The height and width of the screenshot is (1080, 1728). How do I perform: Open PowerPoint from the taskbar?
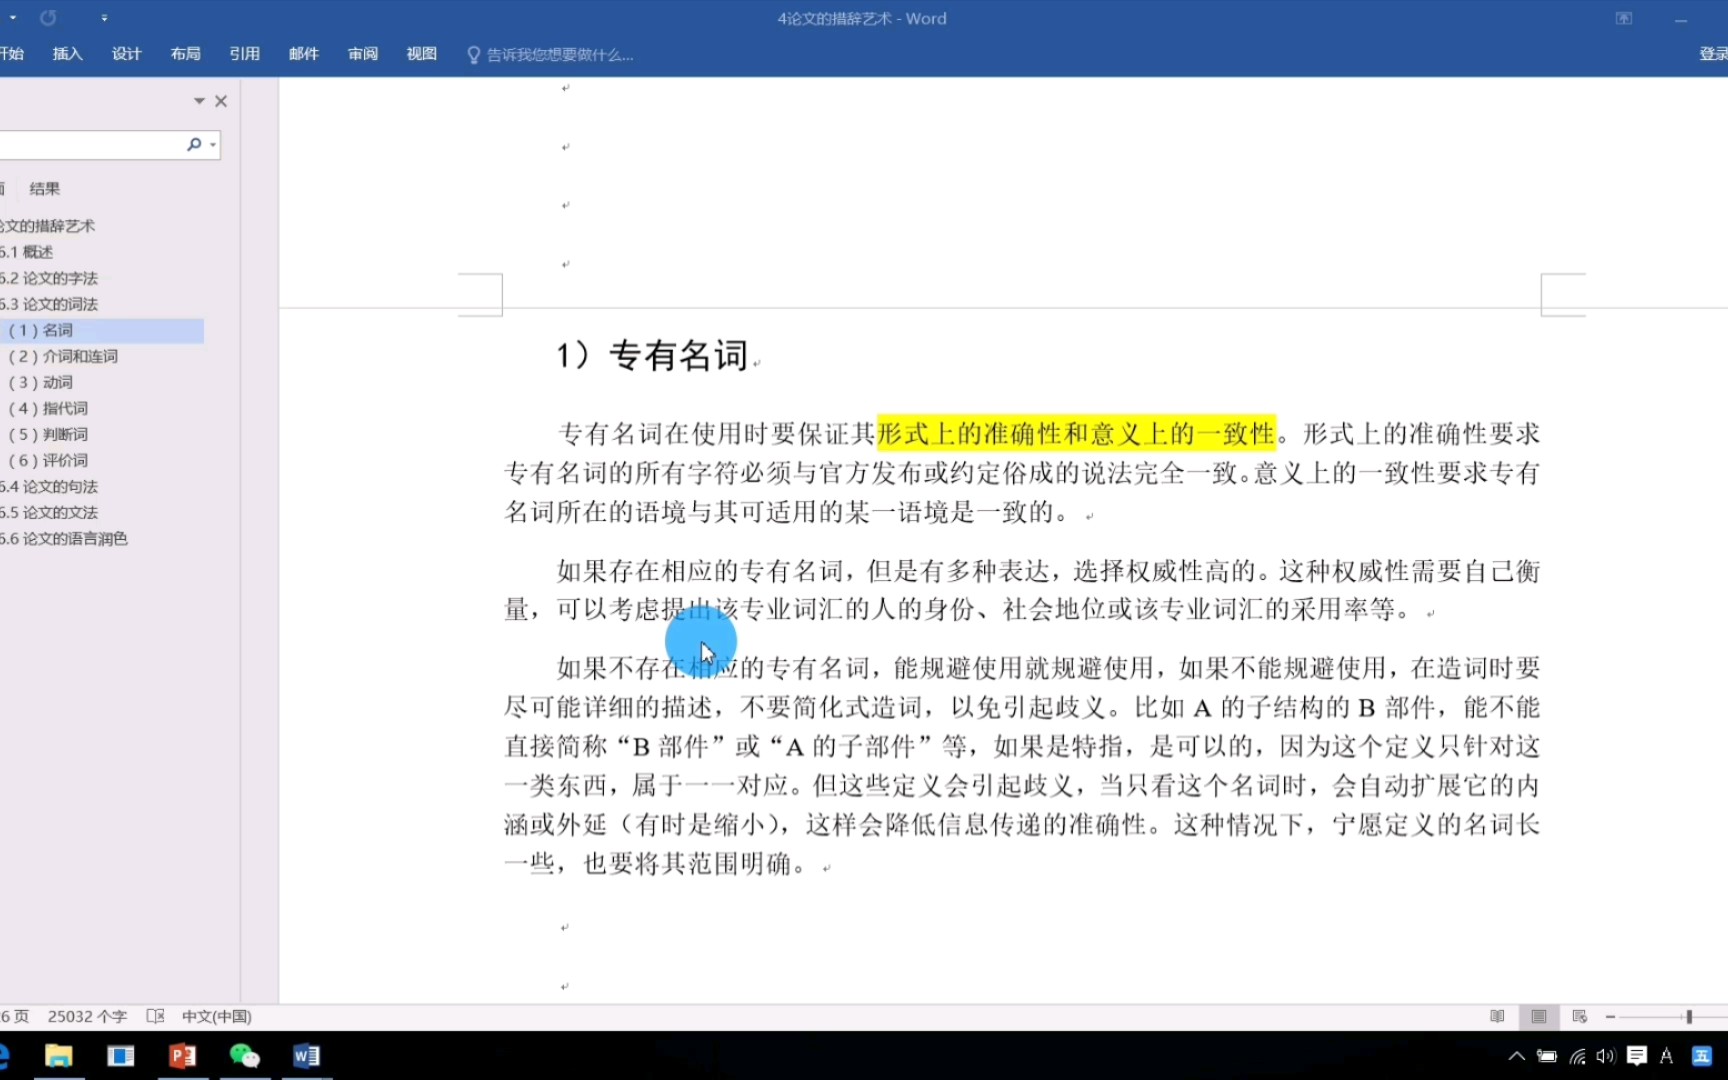click(x=183, y=1056)
